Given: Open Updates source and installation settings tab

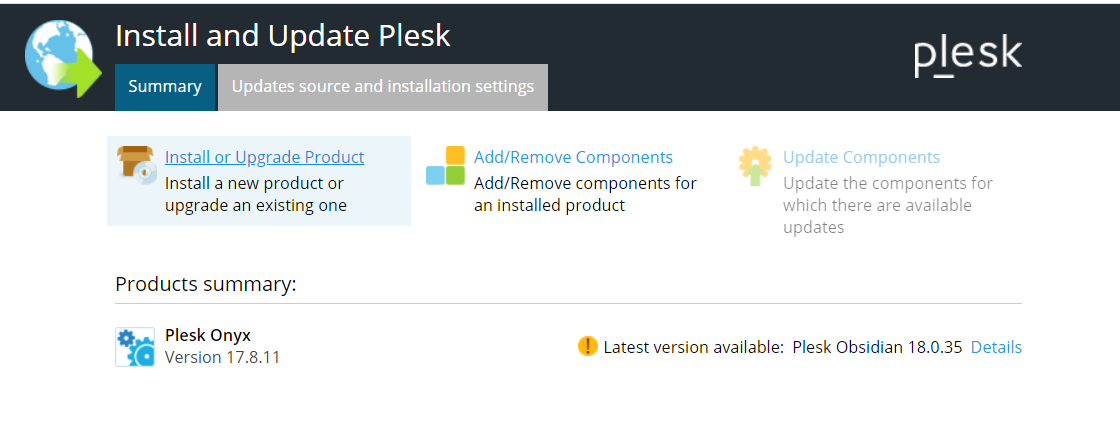Looking at the screenshot, I should [383, 87].
